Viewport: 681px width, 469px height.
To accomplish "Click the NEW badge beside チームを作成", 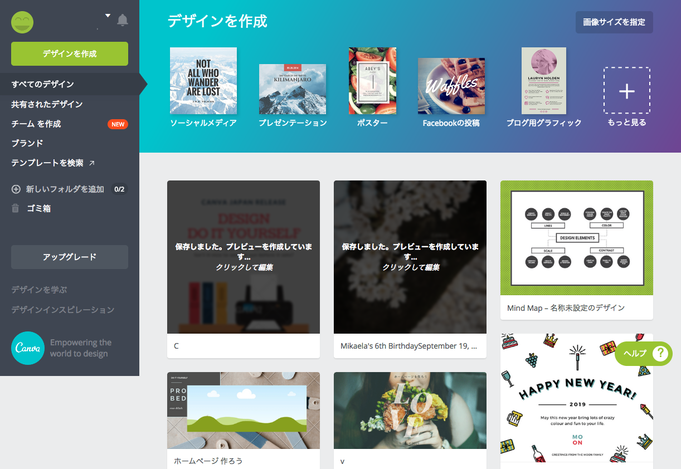I will (x=118, y=124).
